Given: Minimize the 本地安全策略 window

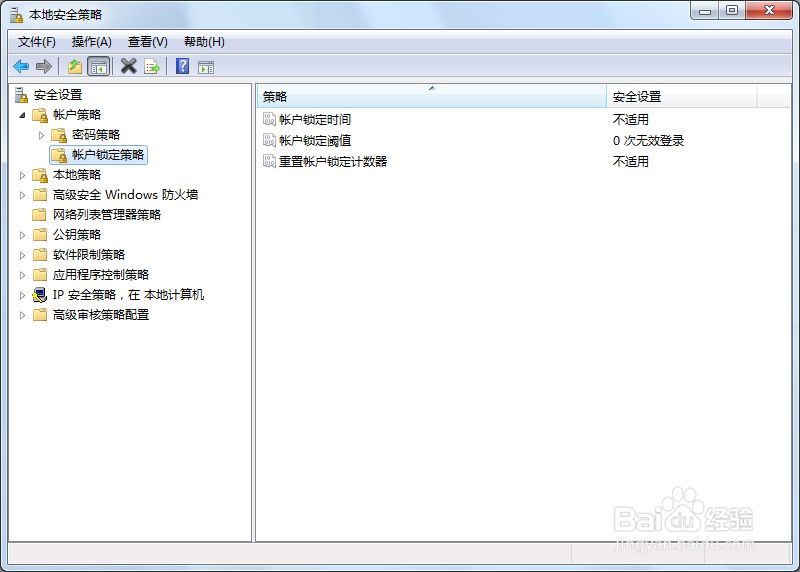Looking at the screenshot, I should (705, 10).
